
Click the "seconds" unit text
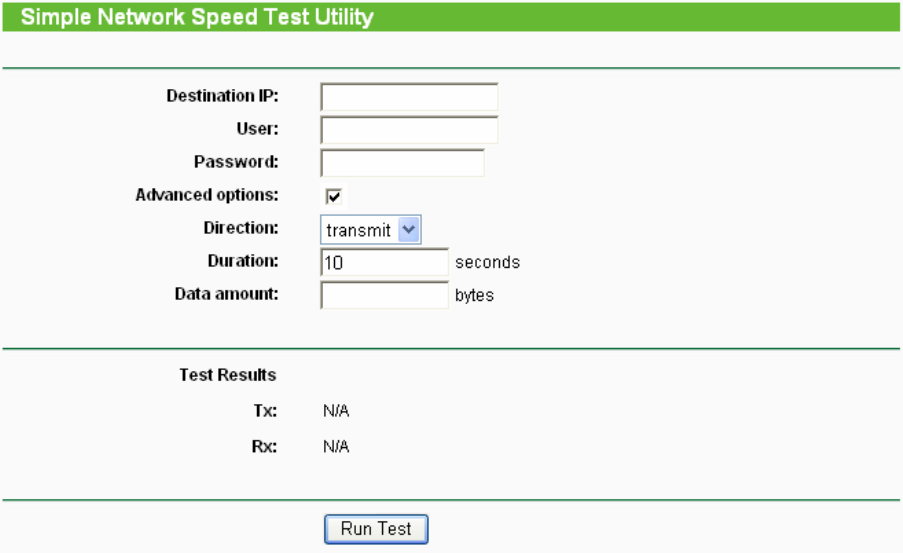click(487, 263)
